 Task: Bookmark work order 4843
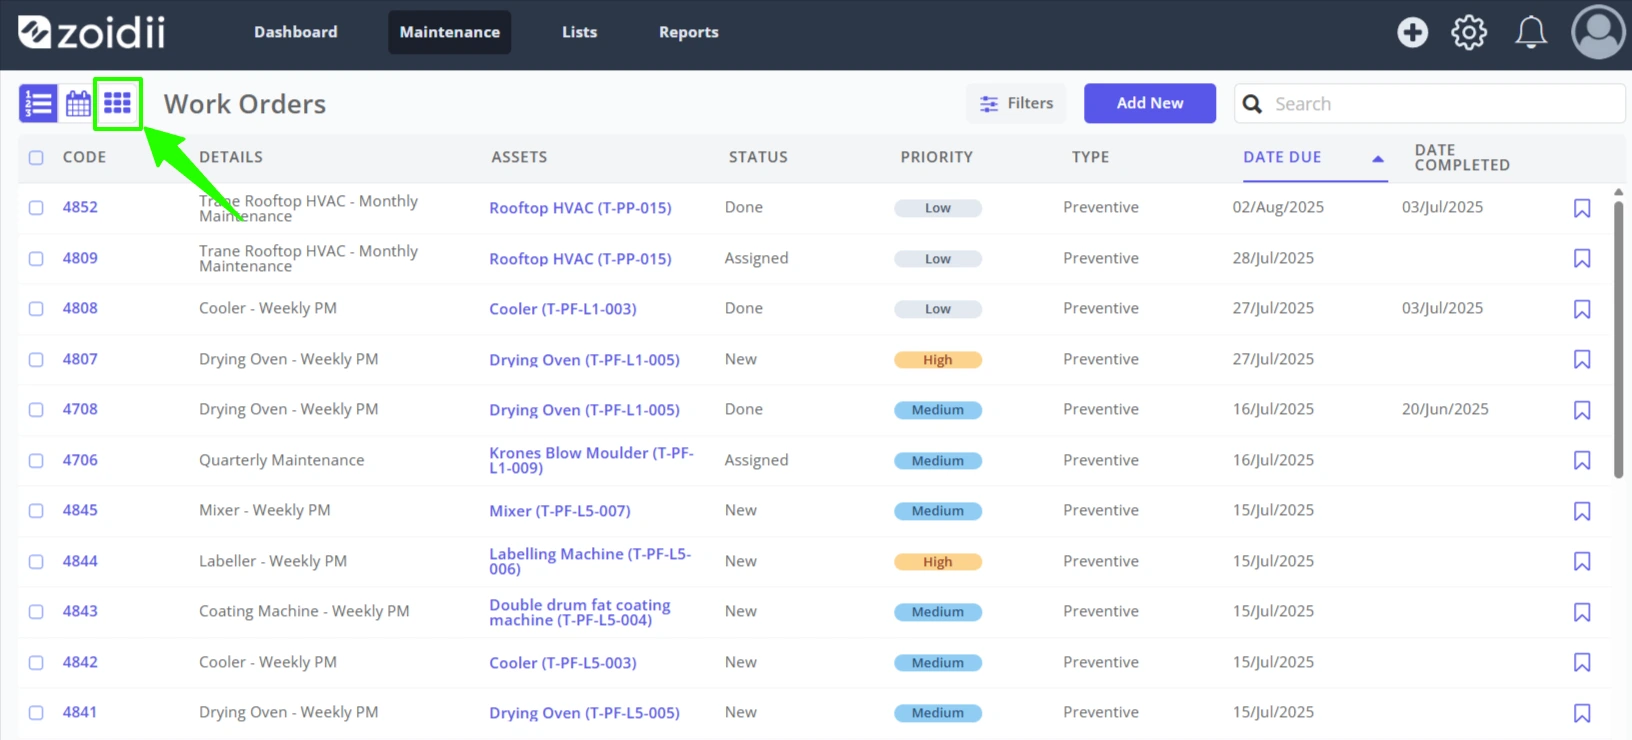[1582, 612]
